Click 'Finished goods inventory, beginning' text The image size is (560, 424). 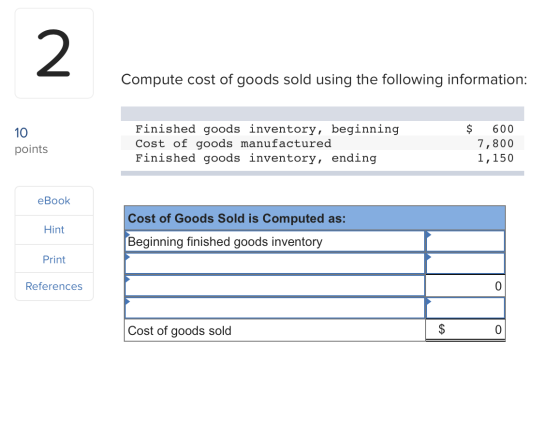coord(267,129)
